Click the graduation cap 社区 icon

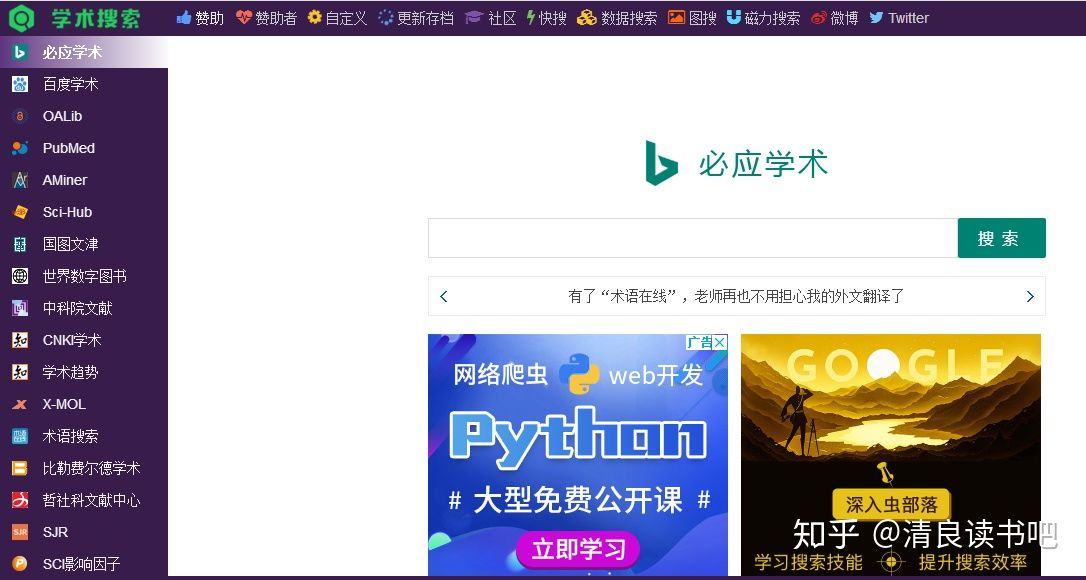coord(474,17)
